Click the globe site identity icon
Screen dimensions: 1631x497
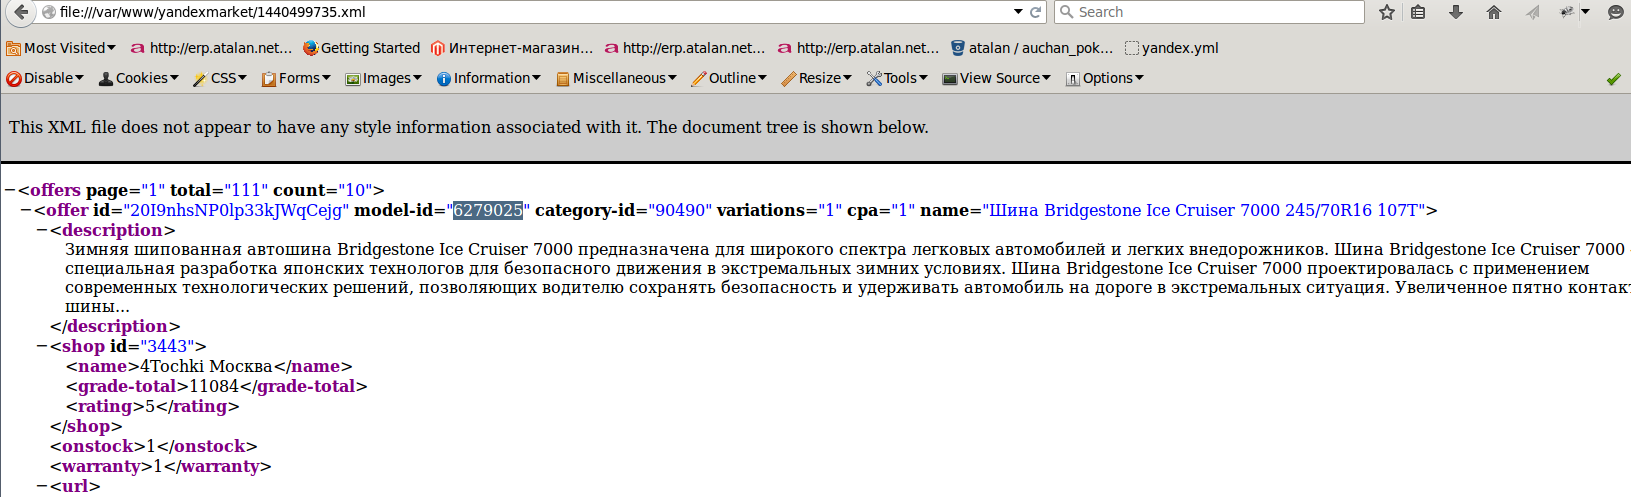(48, 12)
